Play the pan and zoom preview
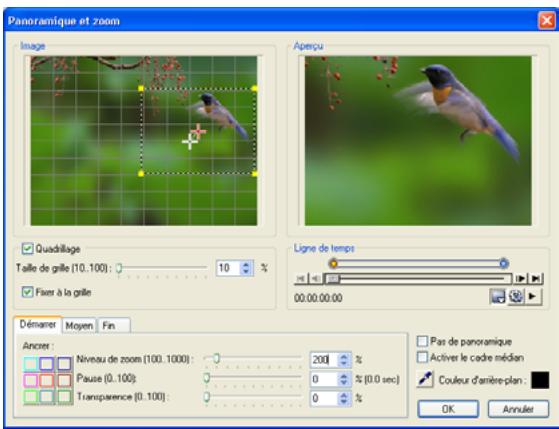Viewport: 559px width, 429px height. coord(533,296)
